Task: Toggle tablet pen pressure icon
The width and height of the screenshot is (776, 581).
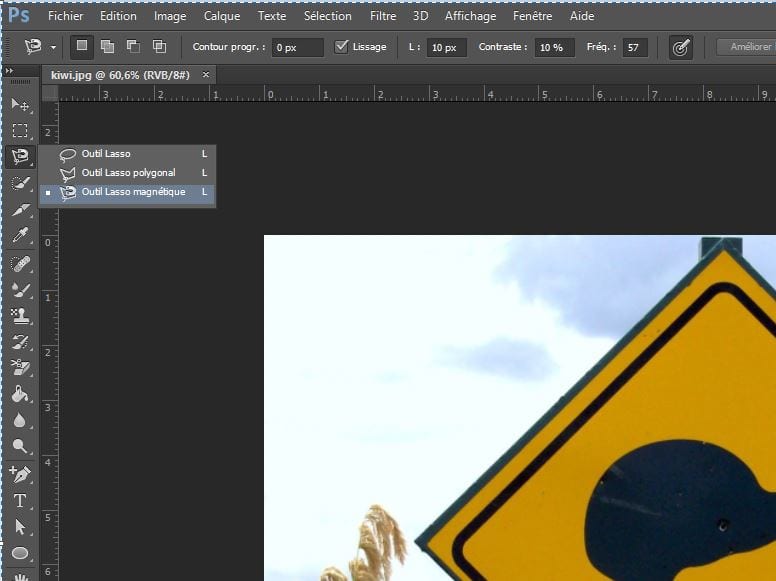Action: click(680, 48)
